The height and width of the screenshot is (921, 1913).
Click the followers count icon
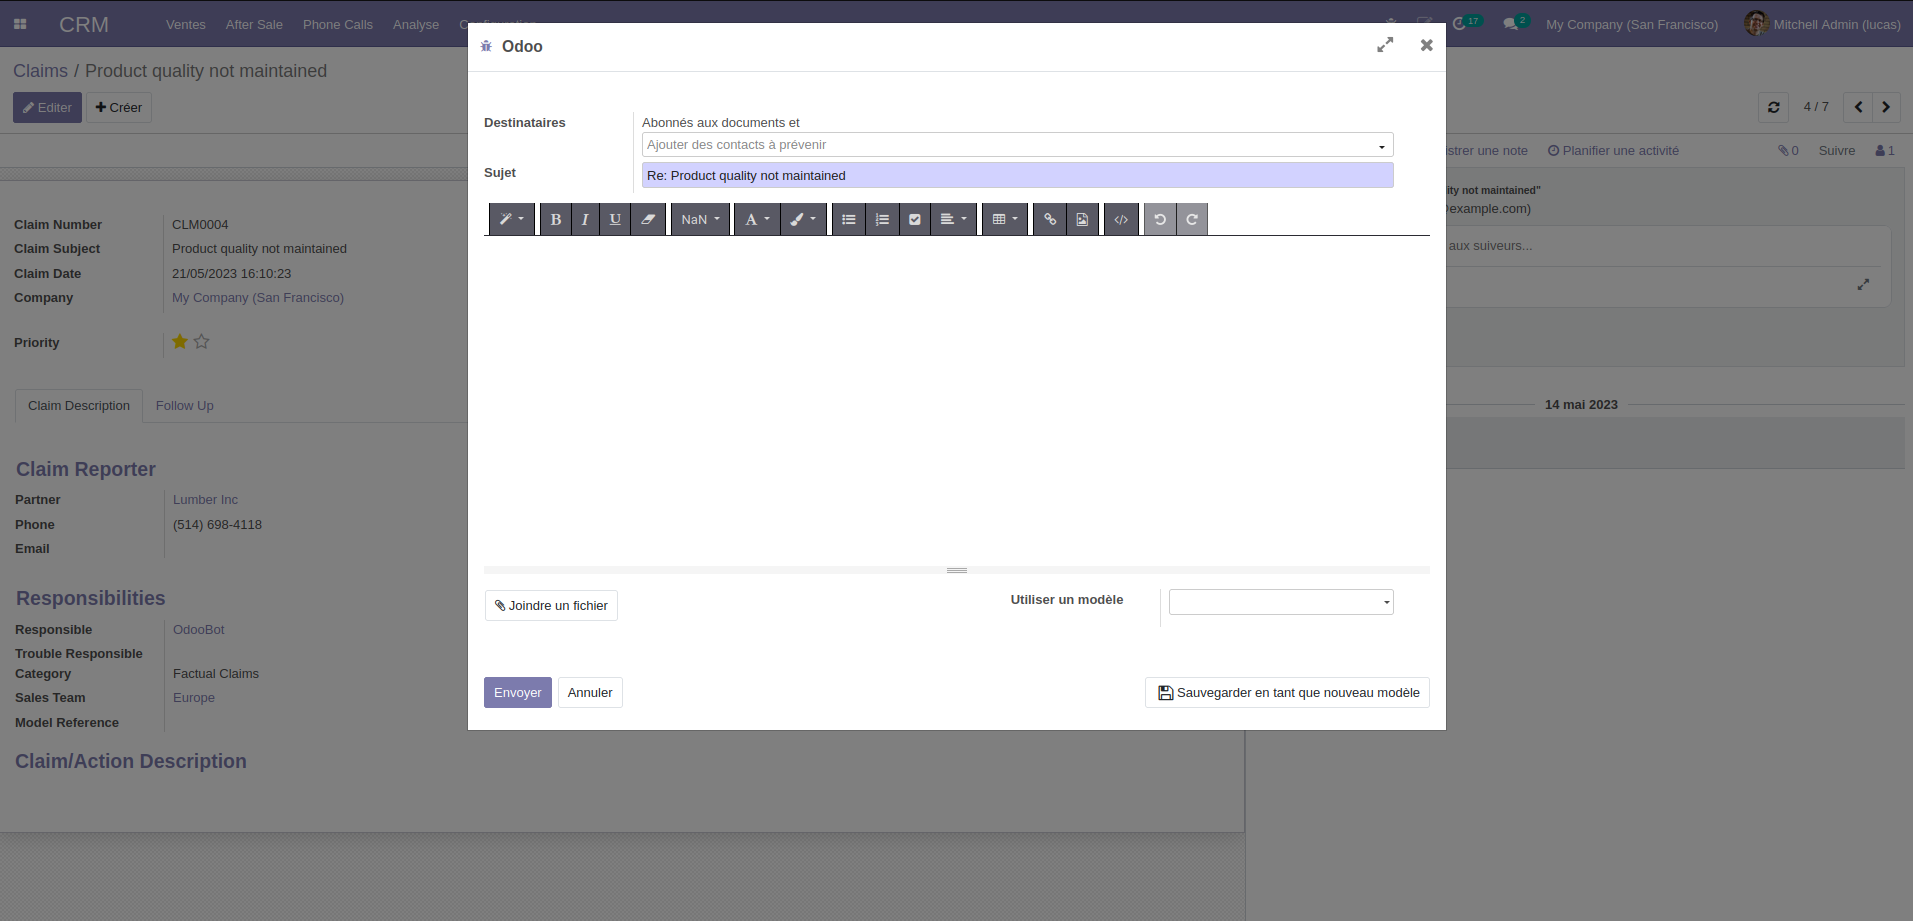tap(1885, 151)
